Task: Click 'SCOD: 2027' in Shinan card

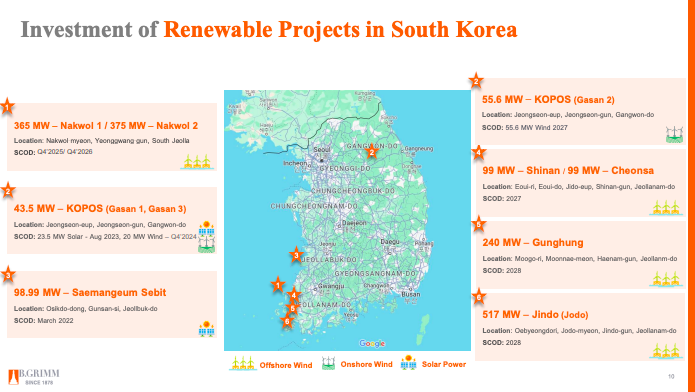Action: coord(502,199)
